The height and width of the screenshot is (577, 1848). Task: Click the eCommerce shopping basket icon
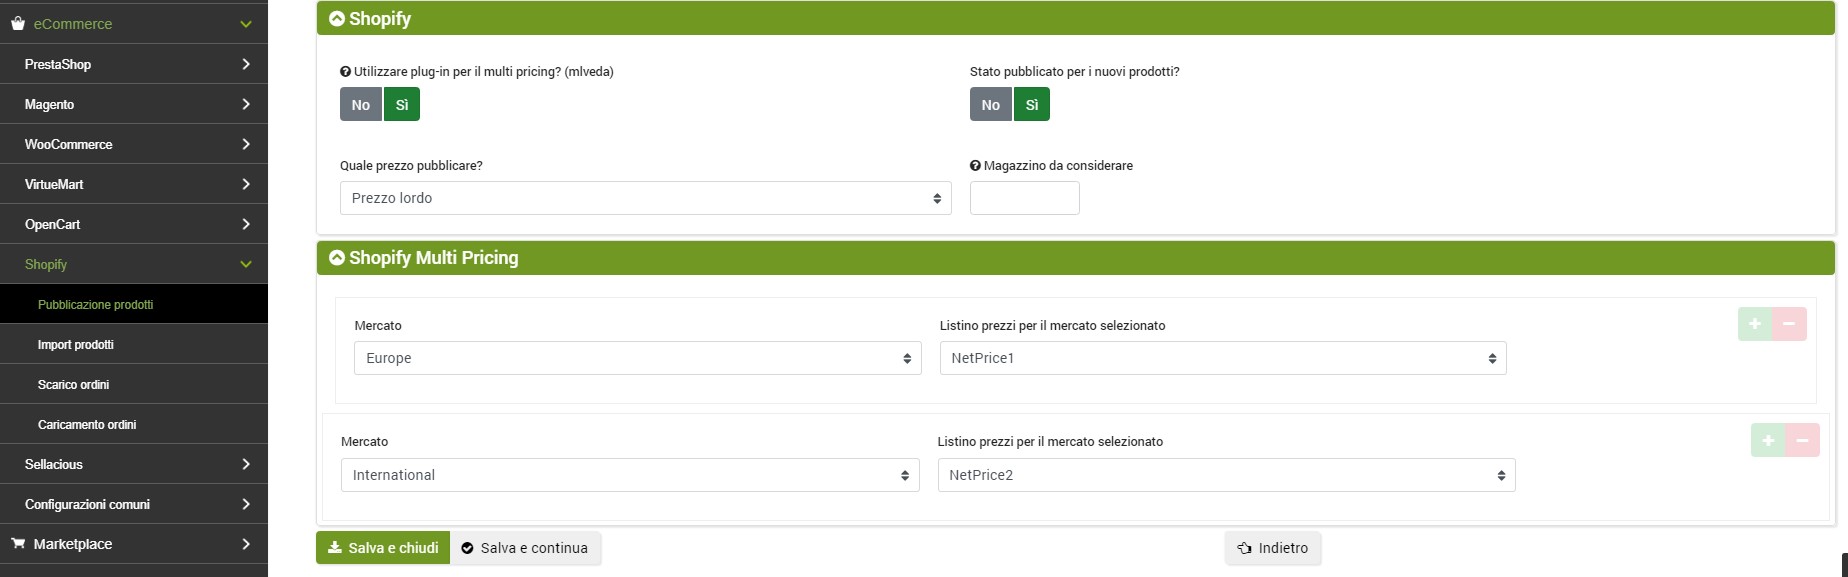pyautogui.click(x=17, y=23)
